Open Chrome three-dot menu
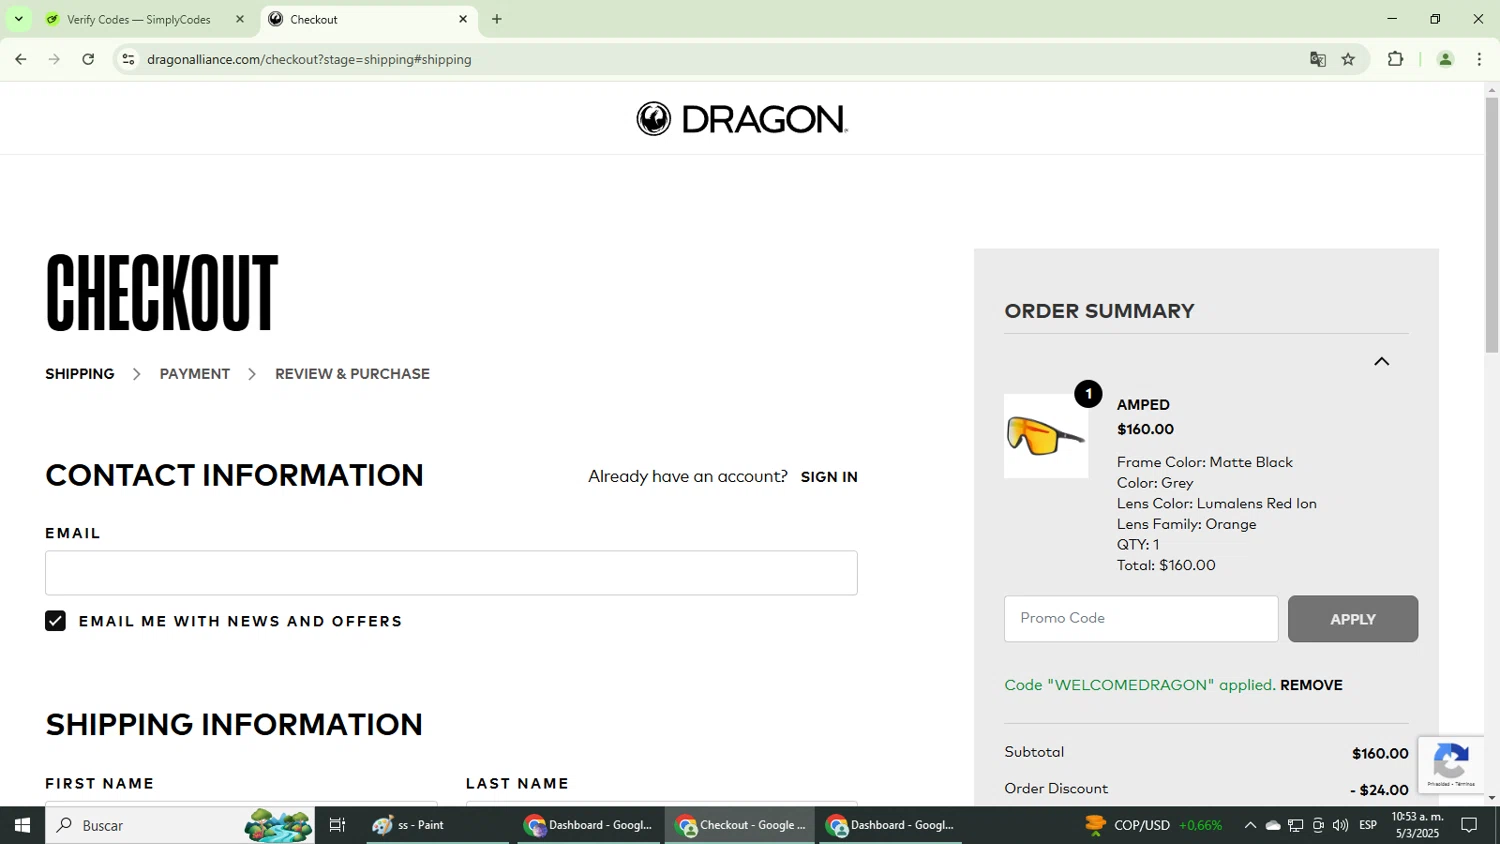The width and height of the screenshot is (1500, 844). (x=1479, y=59)
